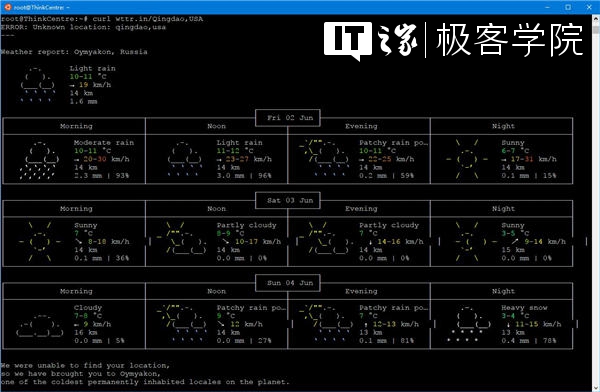Click the scrollbar down arrow at bottom
The image size is (600, 392).
coord(596,388)
